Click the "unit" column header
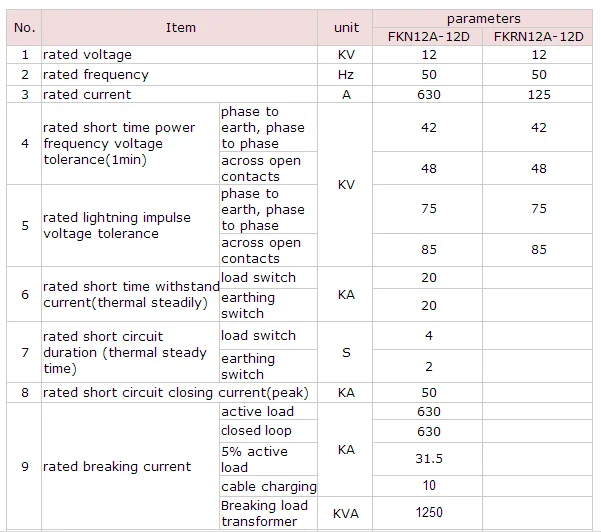 346,28
